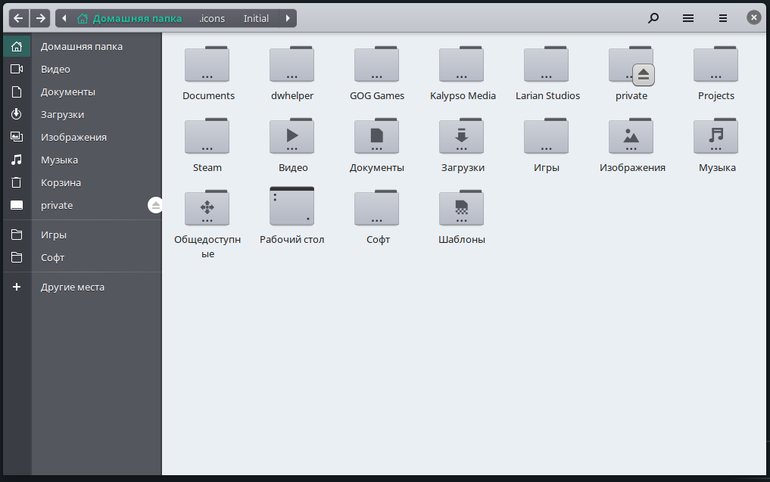This screenshot has width=770, height=482.
Task: Select the Рабочий стол folder
Action: click(292, 216)
